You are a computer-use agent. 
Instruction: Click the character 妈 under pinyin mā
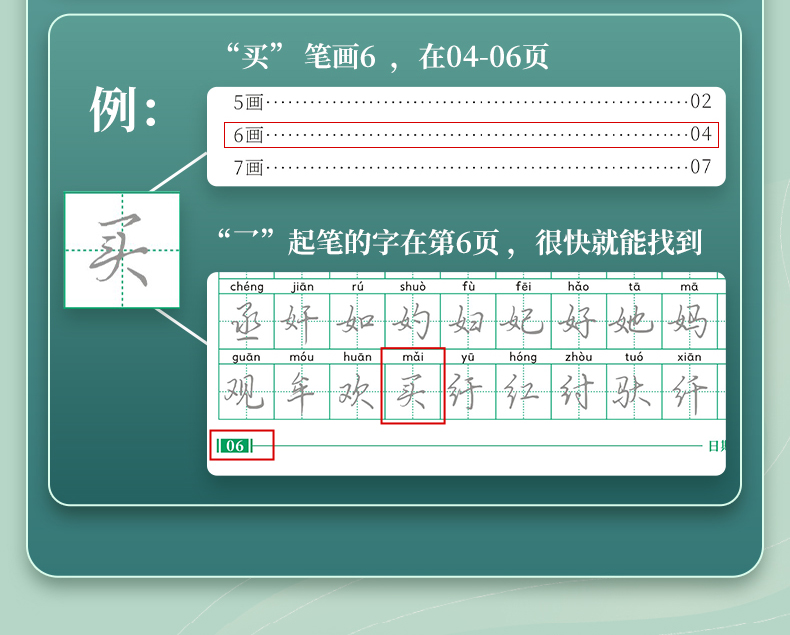point(689,322)
